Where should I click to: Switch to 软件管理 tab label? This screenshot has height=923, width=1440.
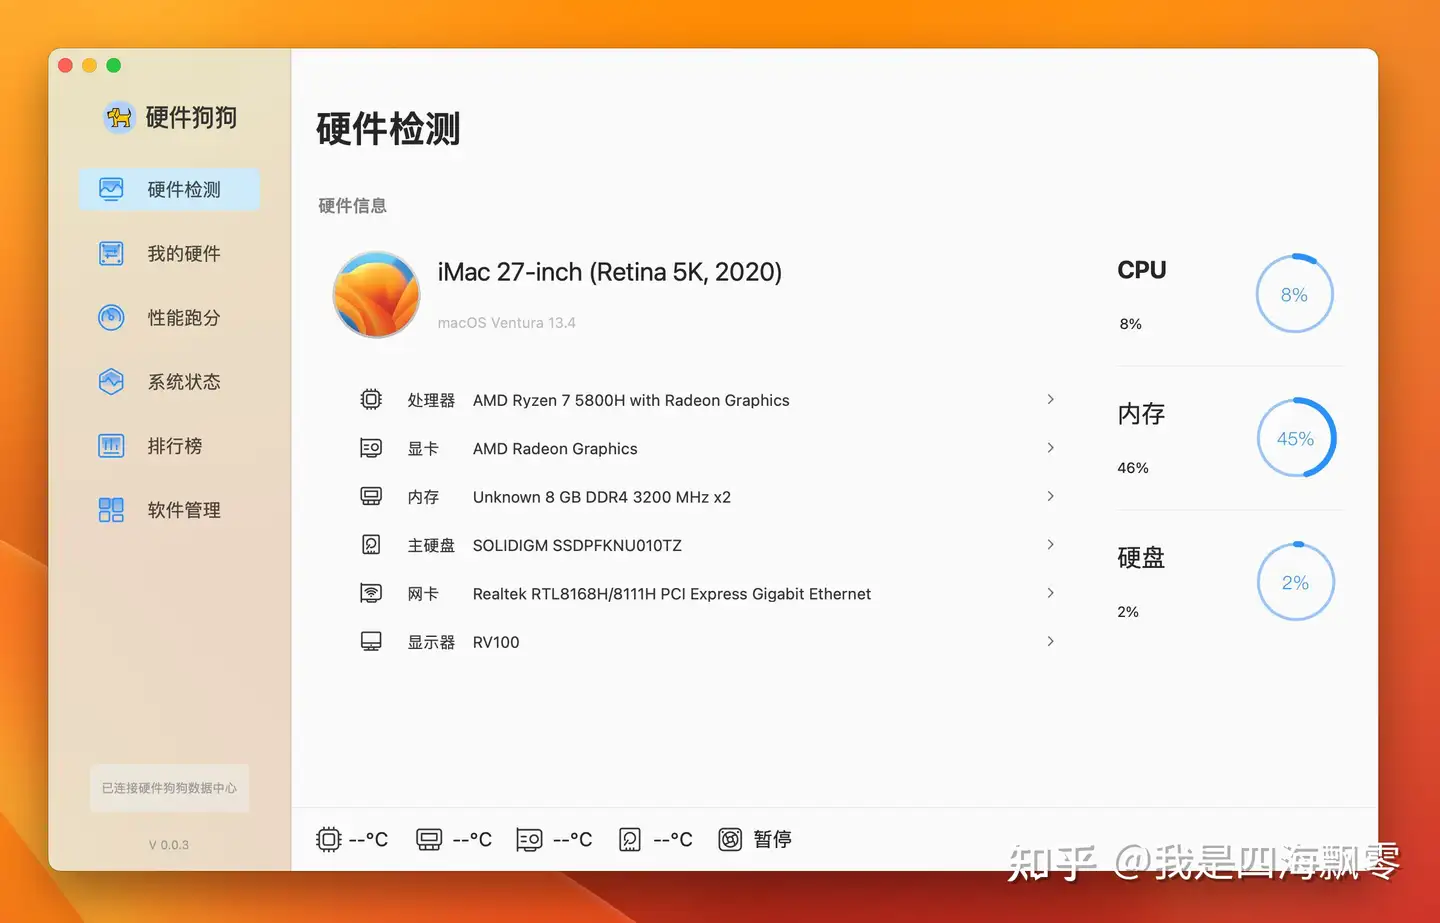point(184,510)
